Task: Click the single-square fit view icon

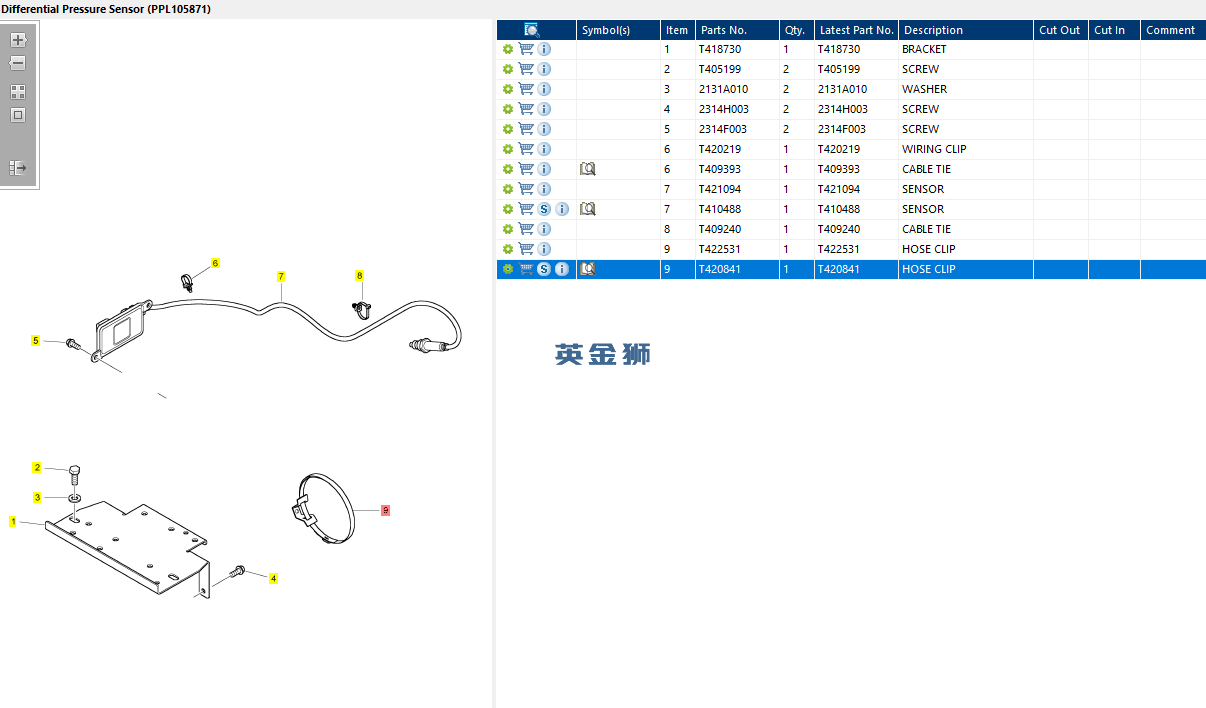Action: tap(18, 115)
